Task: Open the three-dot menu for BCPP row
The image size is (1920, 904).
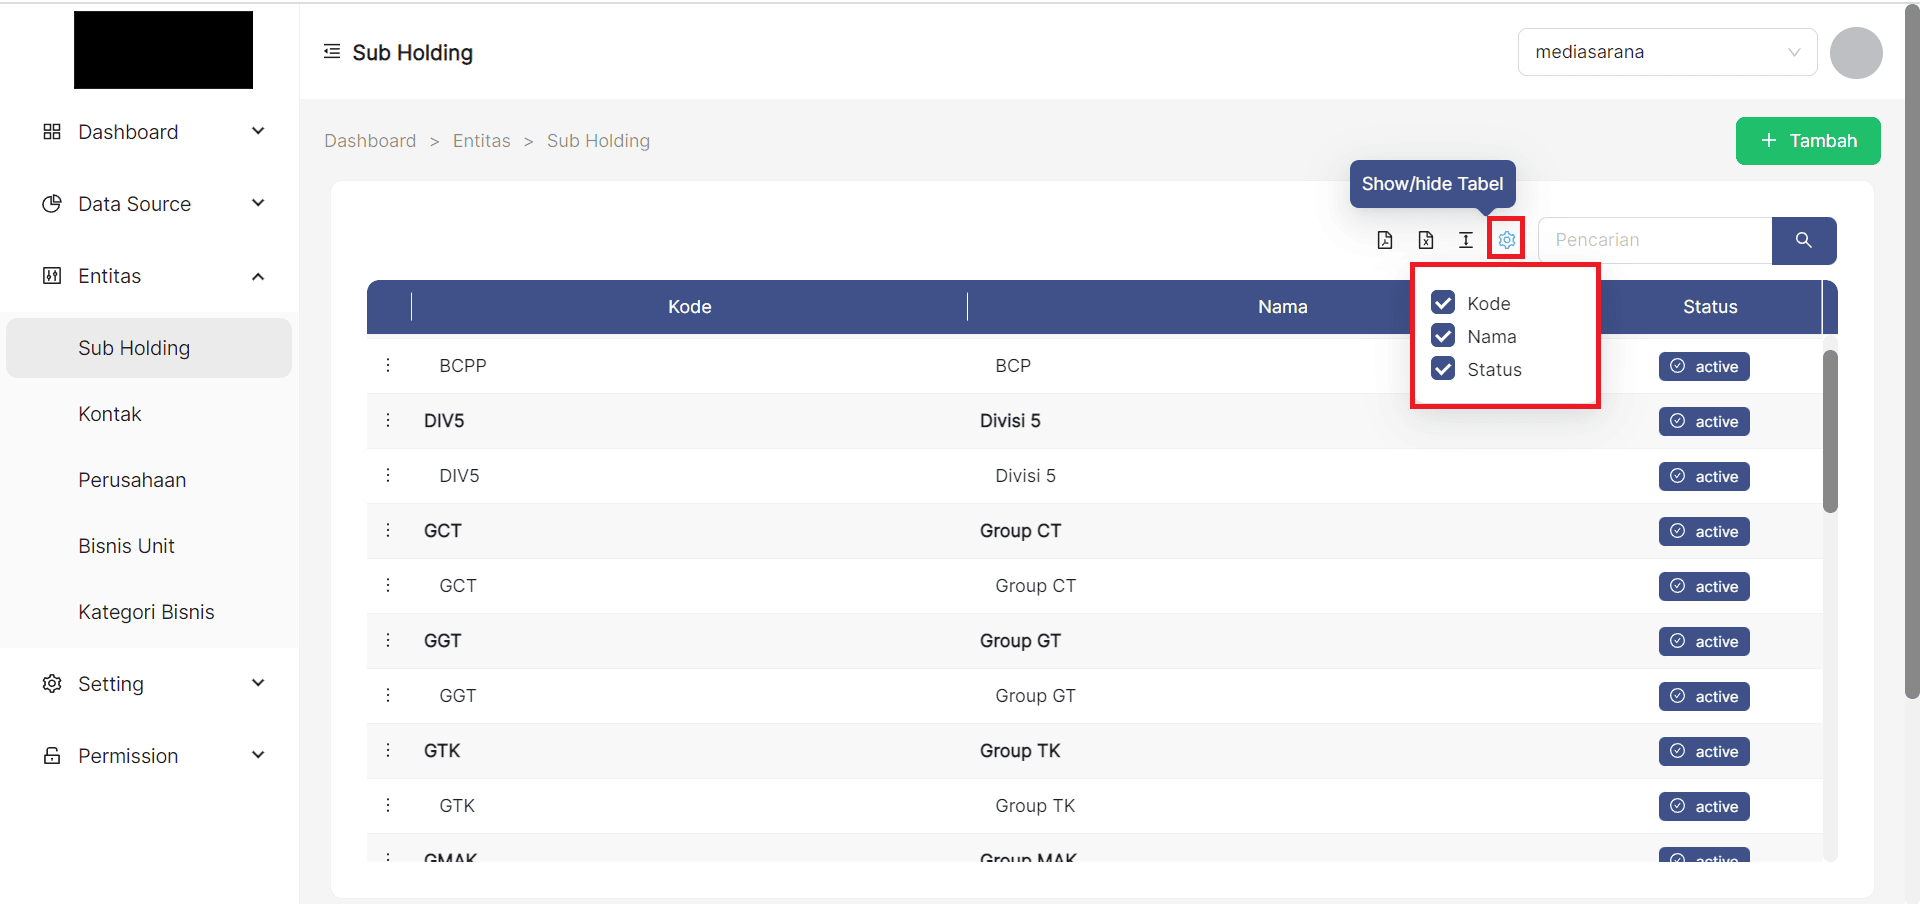Action: 388,366
